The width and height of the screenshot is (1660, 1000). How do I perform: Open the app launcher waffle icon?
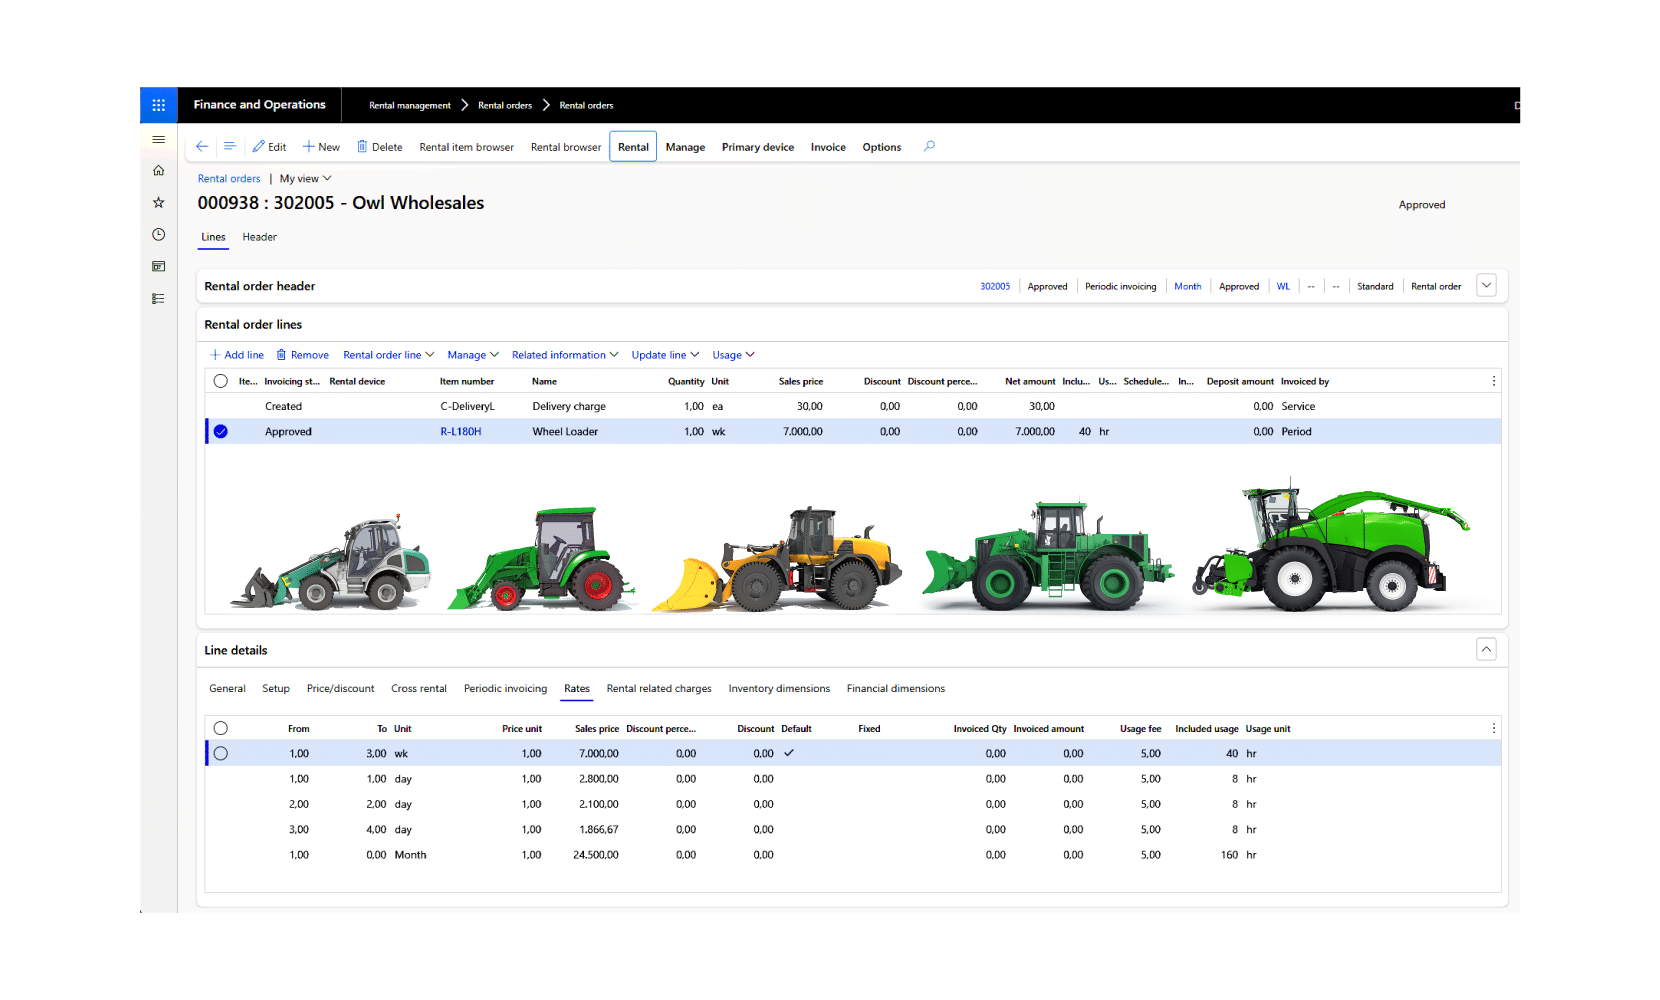pyautogui.click(x=158, y=105)
